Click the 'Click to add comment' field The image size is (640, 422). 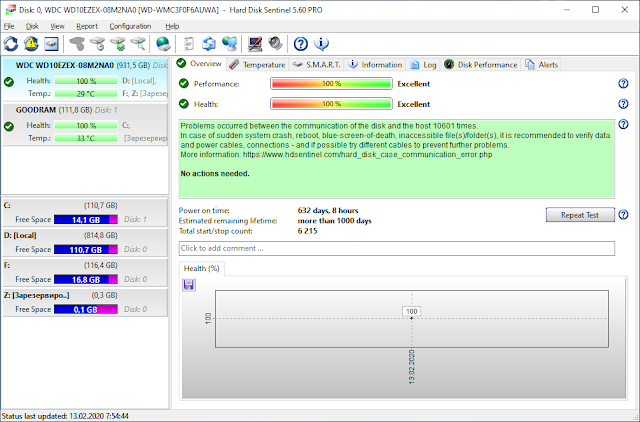click(397, 248)
